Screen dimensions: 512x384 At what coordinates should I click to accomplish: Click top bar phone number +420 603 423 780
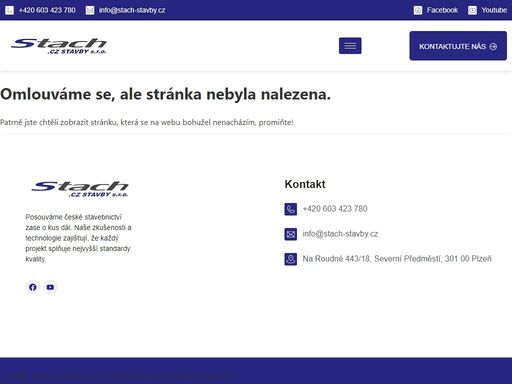coord(47,10)
